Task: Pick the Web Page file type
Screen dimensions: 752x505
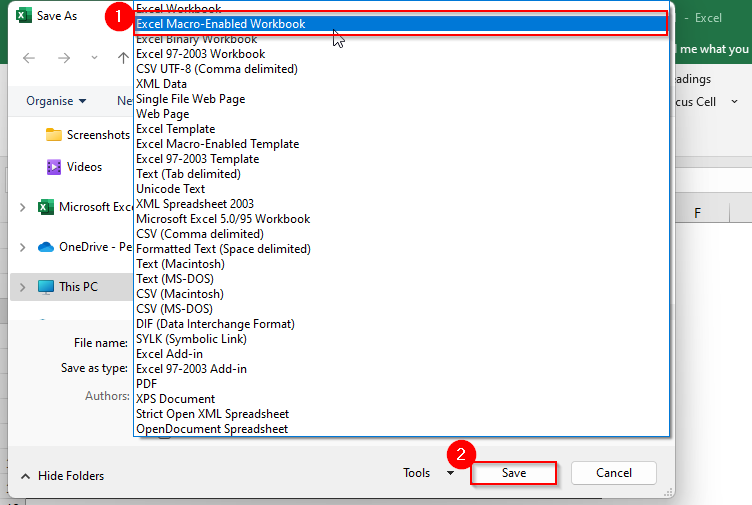Action: [401, 114]
